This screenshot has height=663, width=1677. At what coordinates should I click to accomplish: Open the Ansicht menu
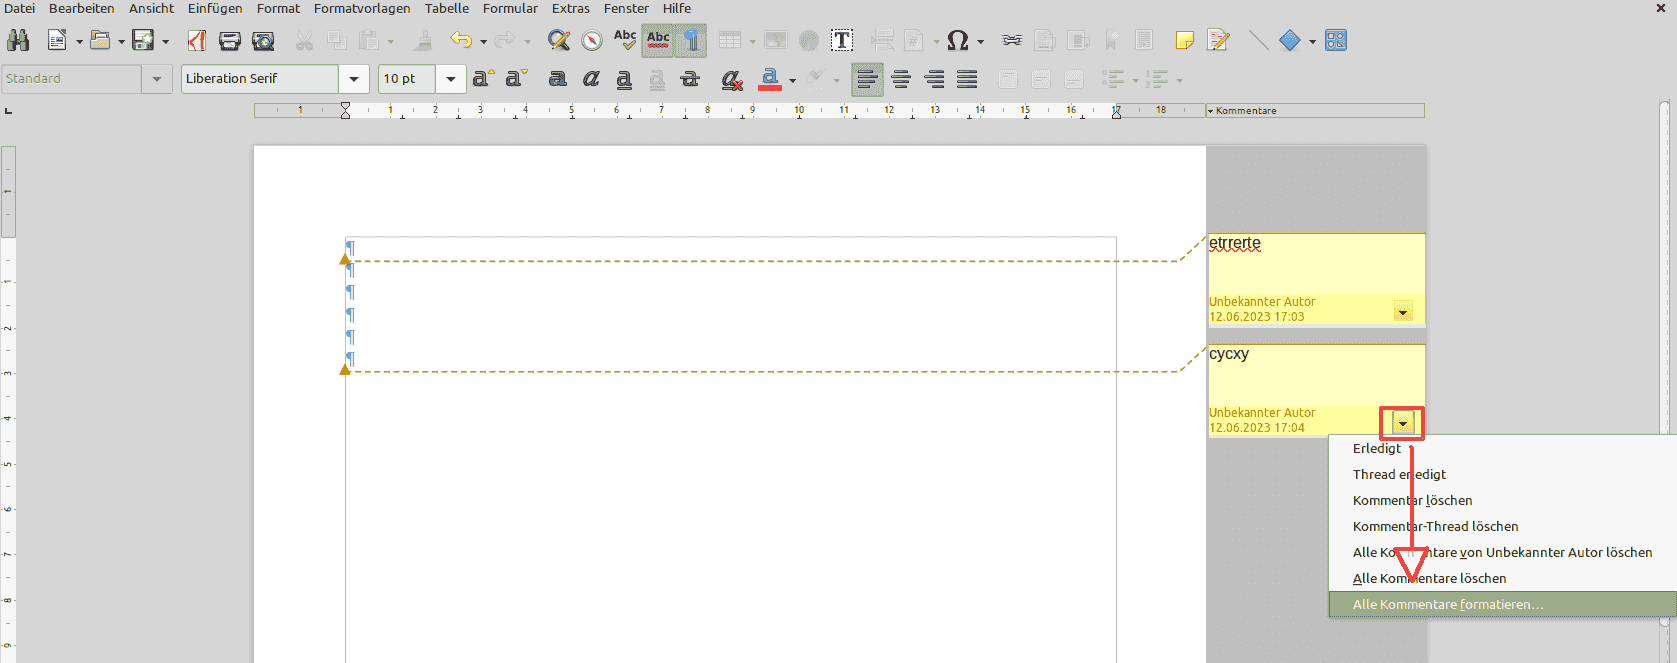(x=152, y=8)
